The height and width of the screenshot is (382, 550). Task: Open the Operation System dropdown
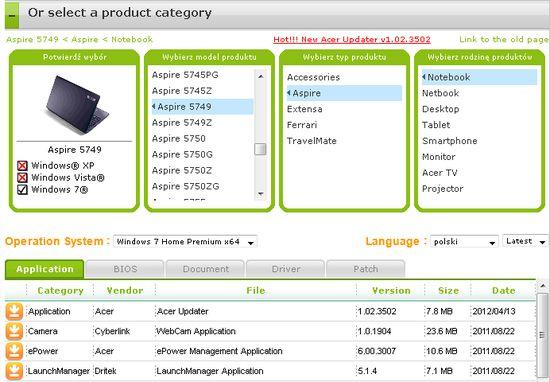185,242
